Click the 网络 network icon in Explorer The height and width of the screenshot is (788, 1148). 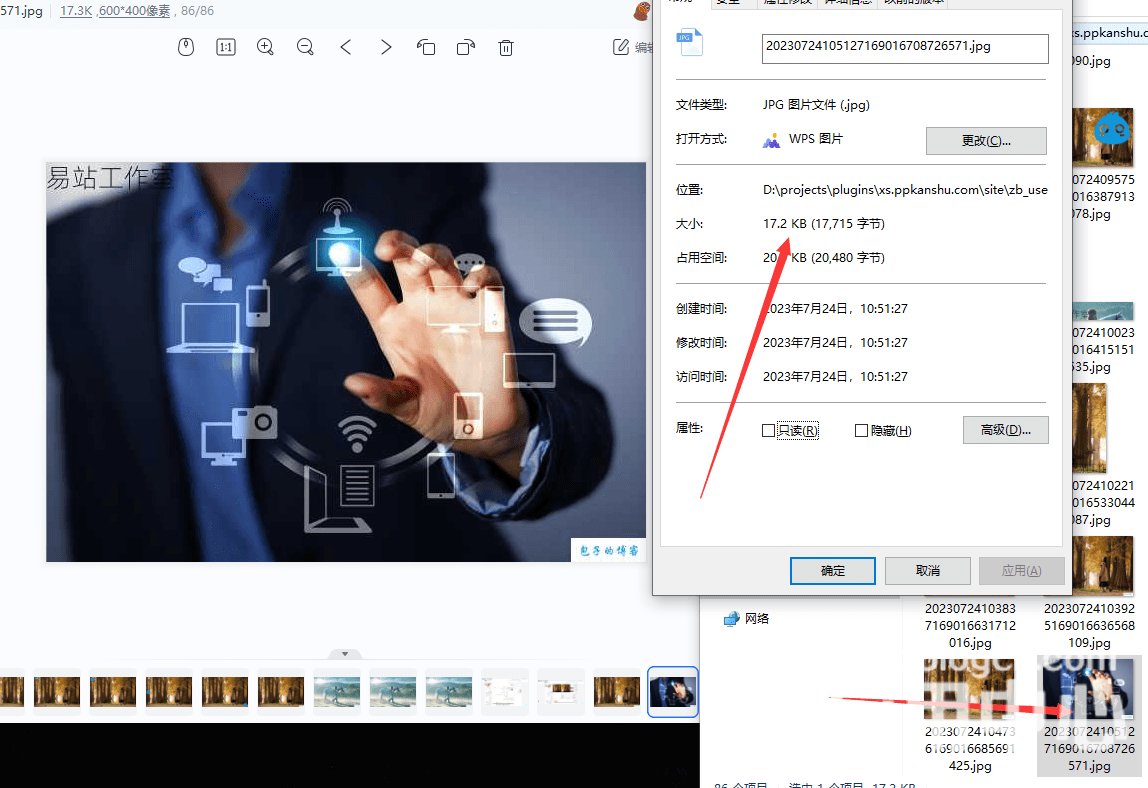tap(731, 619)
